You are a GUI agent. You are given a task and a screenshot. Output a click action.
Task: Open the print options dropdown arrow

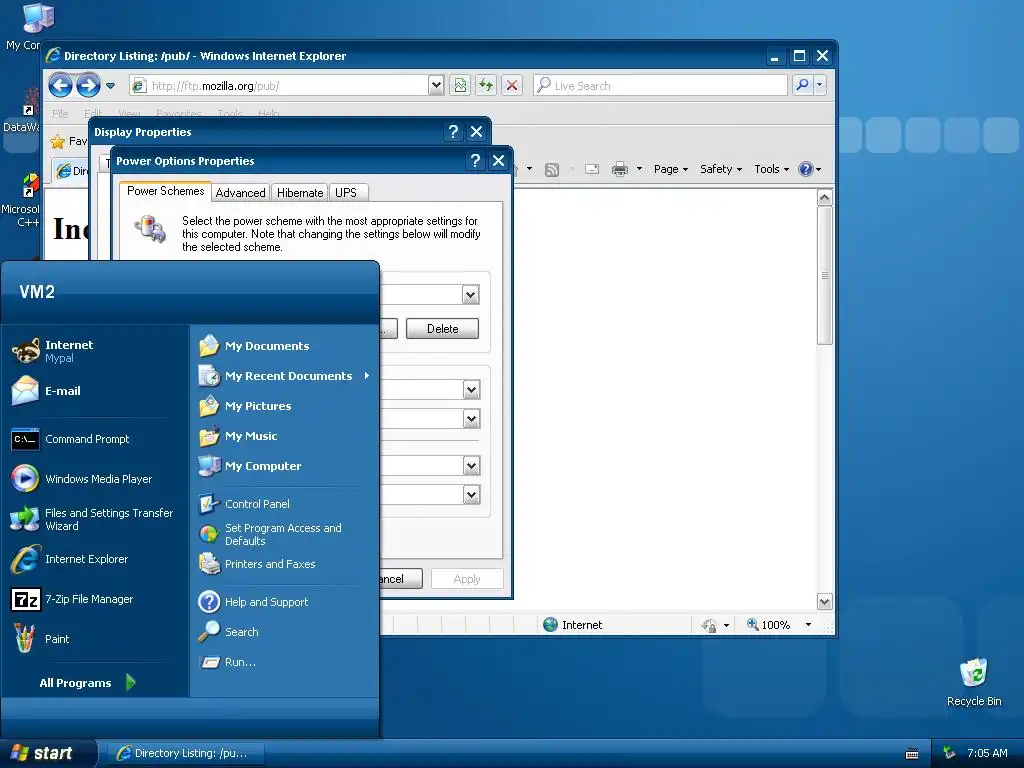[639, 169]
